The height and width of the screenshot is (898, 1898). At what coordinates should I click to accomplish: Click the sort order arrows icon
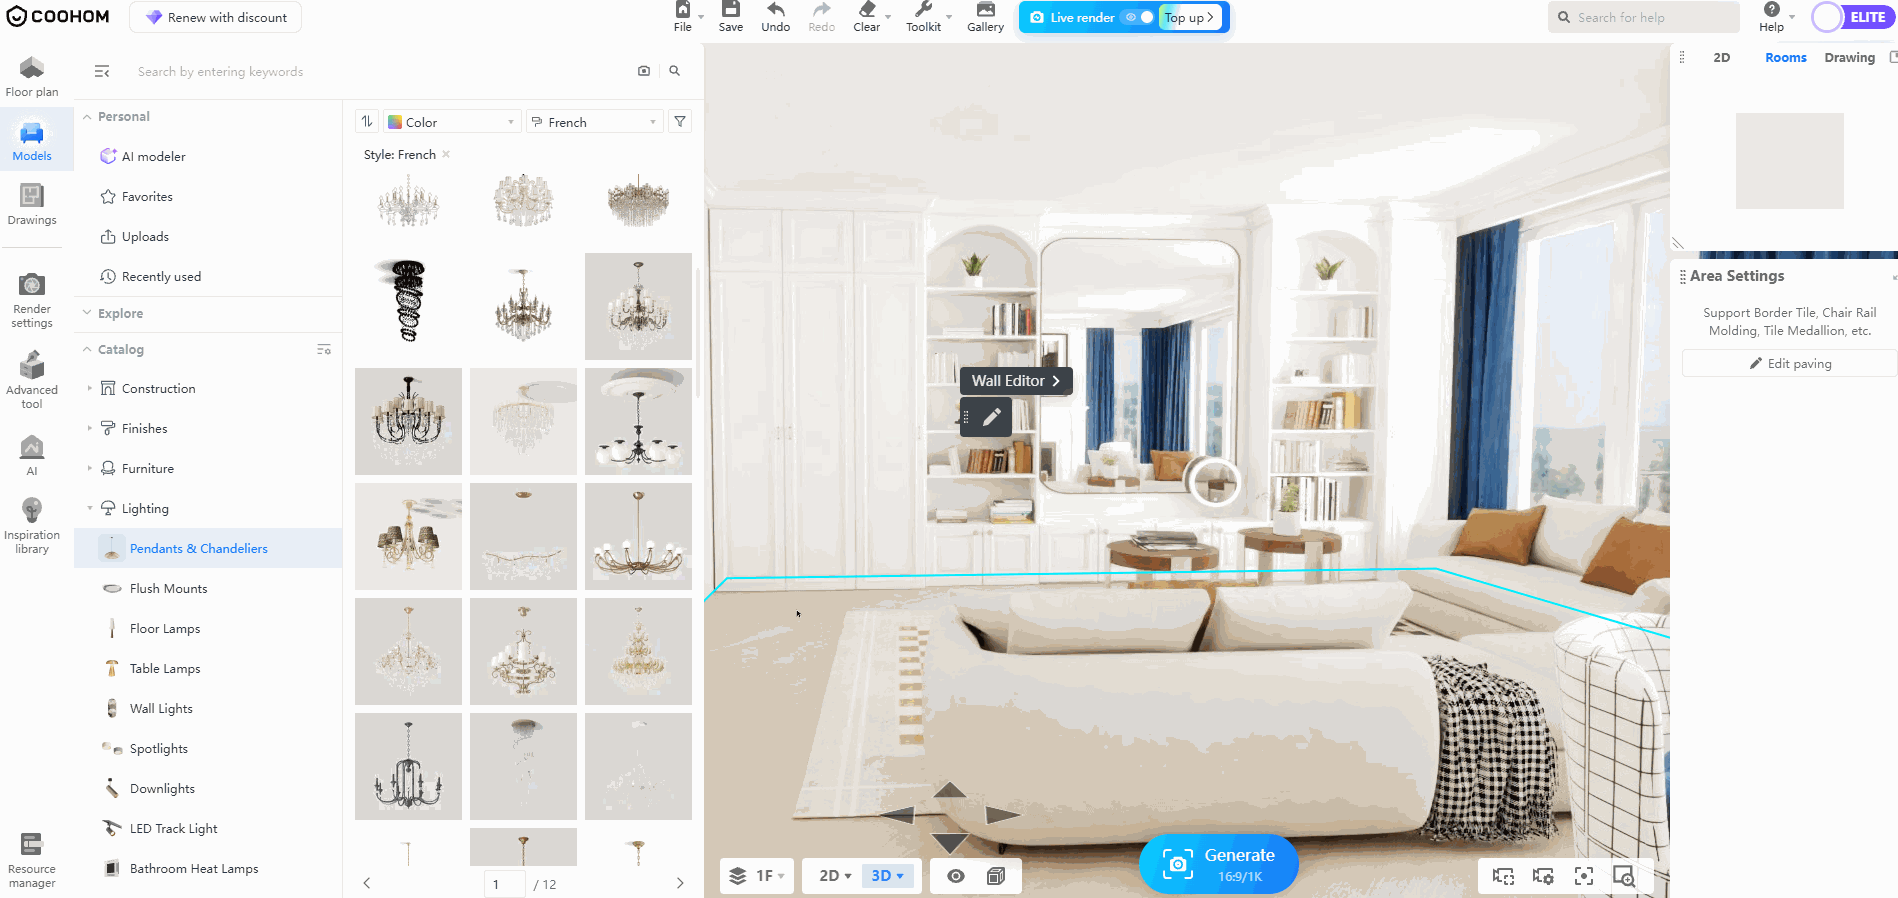click(367, 121)
